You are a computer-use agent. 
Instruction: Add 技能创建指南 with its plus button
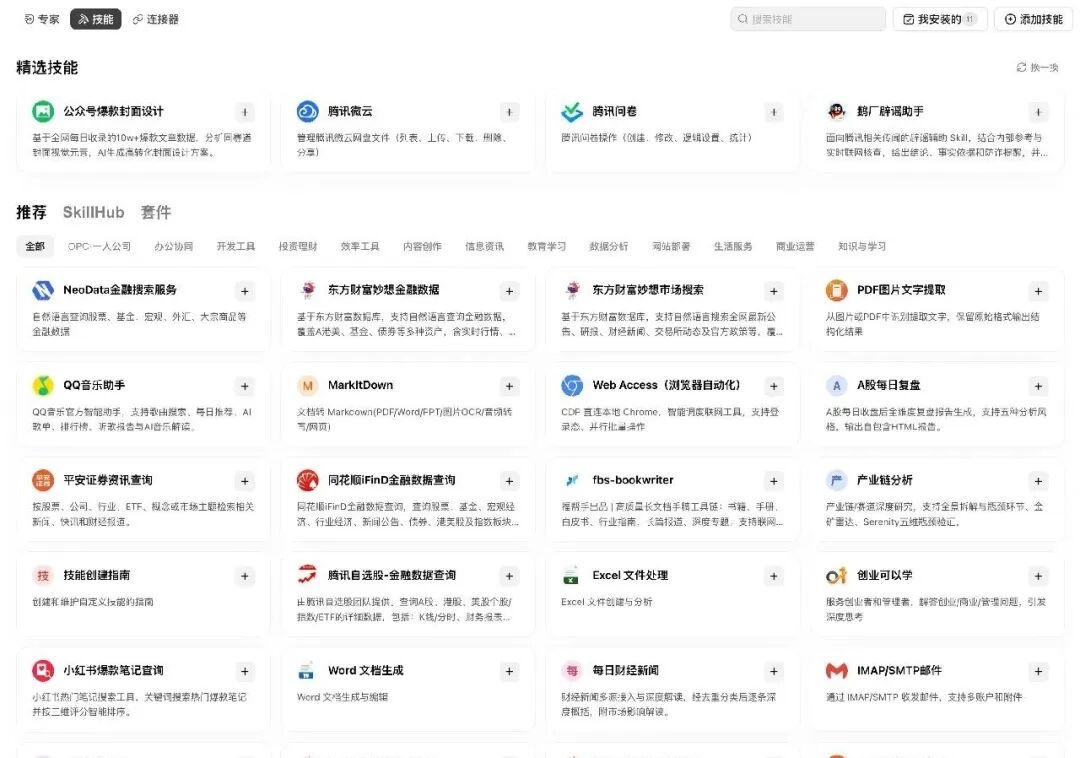245,576
